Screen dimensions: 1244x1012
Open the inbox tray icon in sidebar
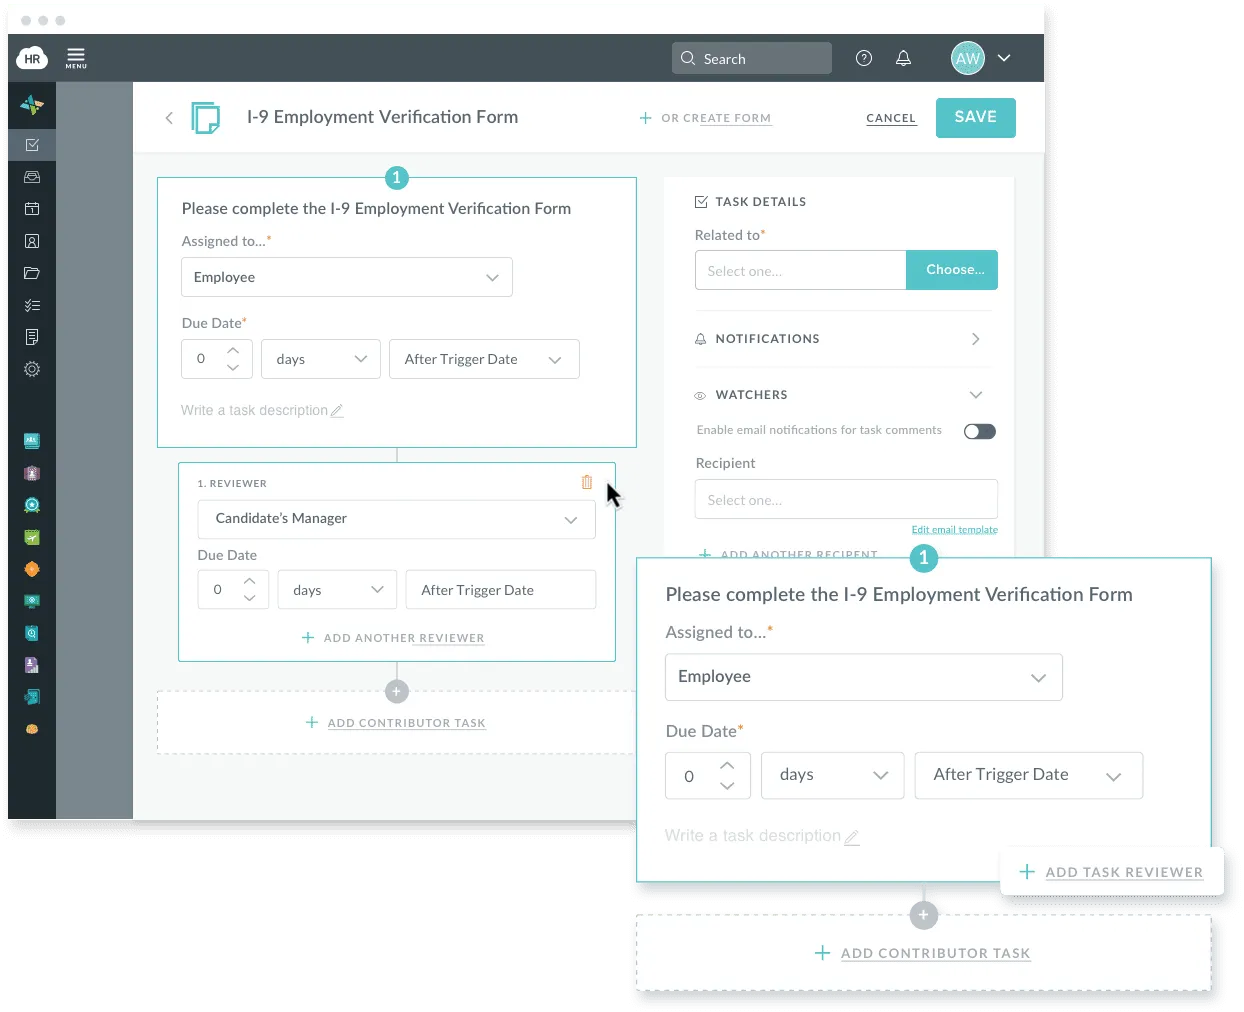tap(32, 177)
